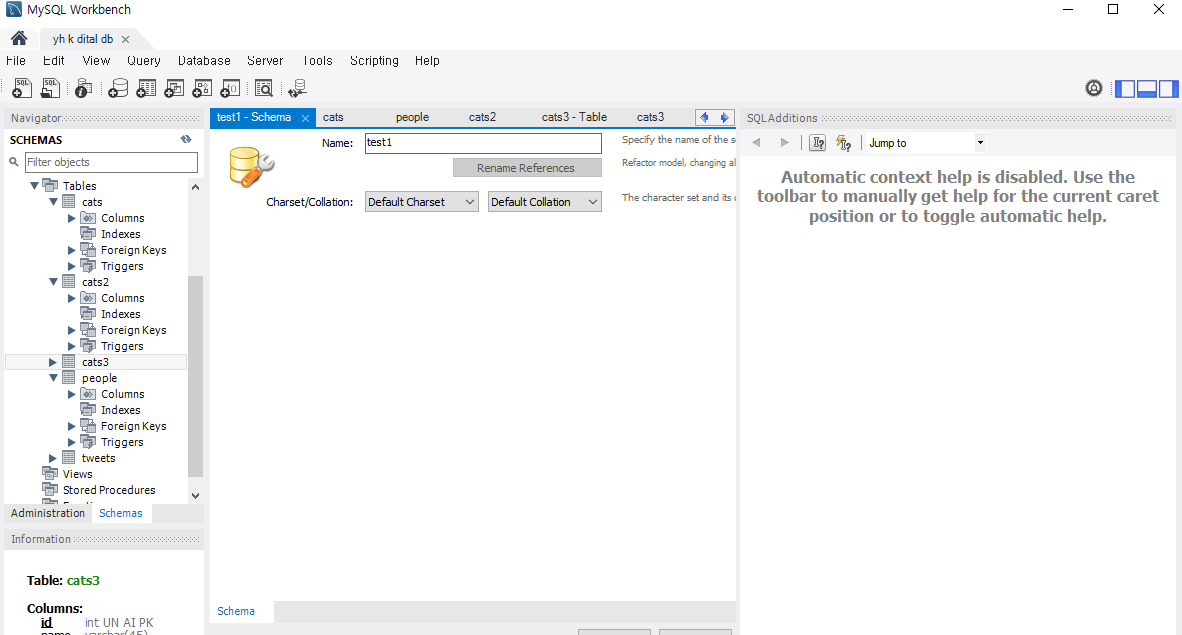The width and height of the screenshot is (1182, 635).
Task: Switch to the Administration tab
Action: click(47, 513)
